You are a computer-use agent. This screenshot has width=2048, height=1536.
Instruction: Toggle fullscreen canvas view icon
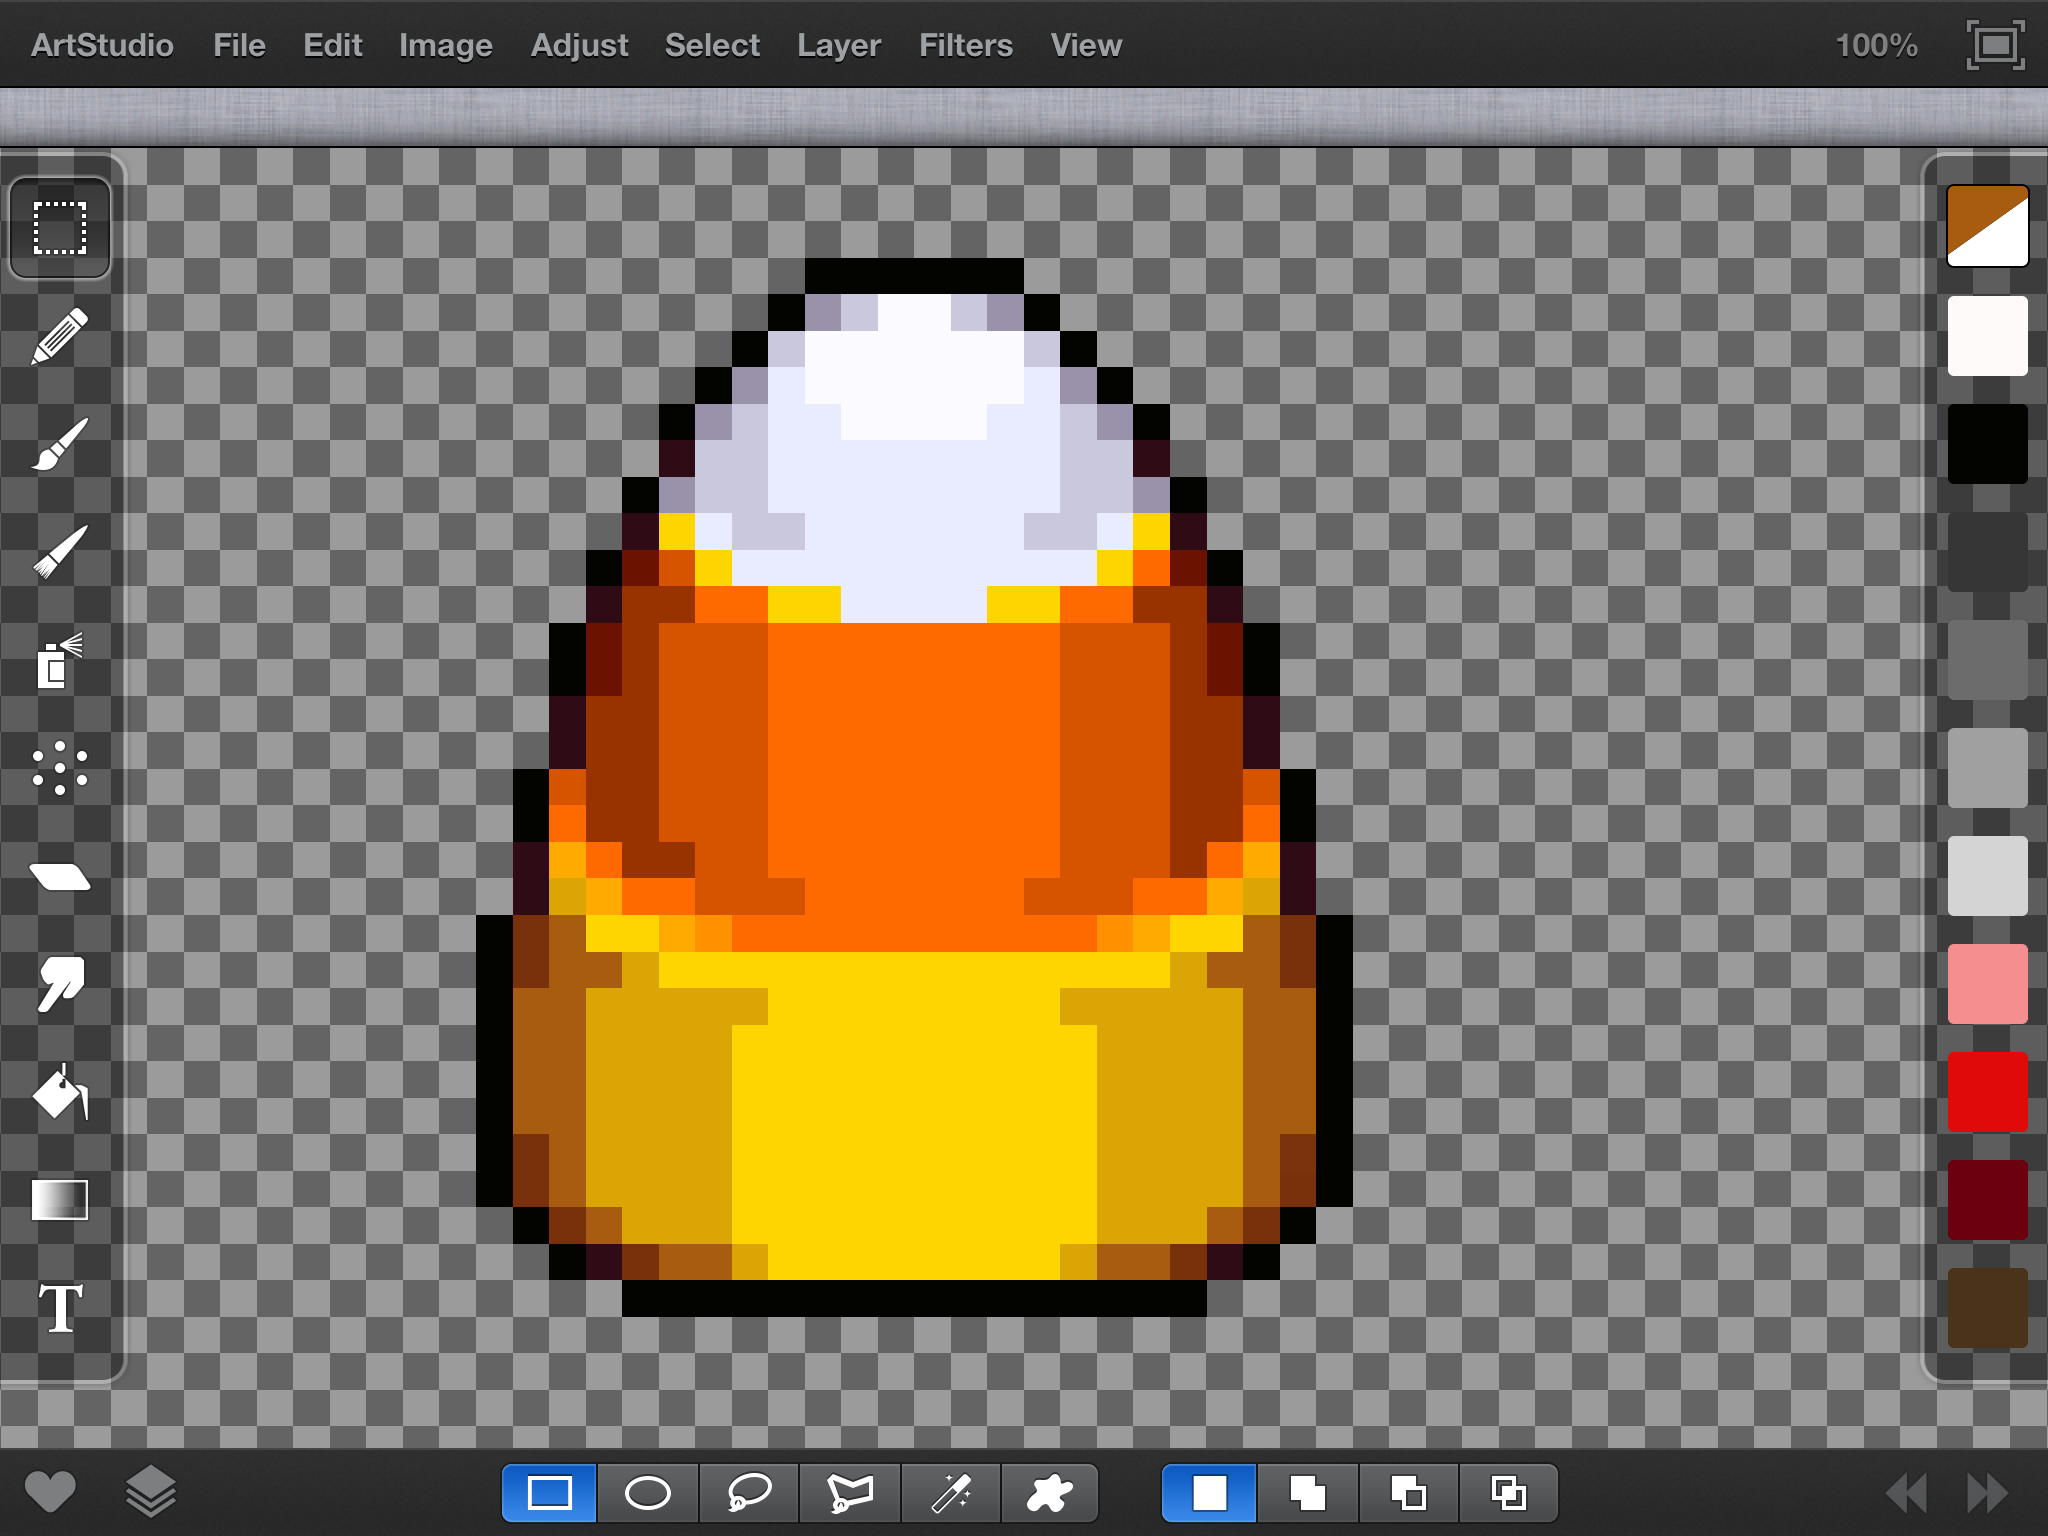pyautogui.click(x=1995, y=46)
